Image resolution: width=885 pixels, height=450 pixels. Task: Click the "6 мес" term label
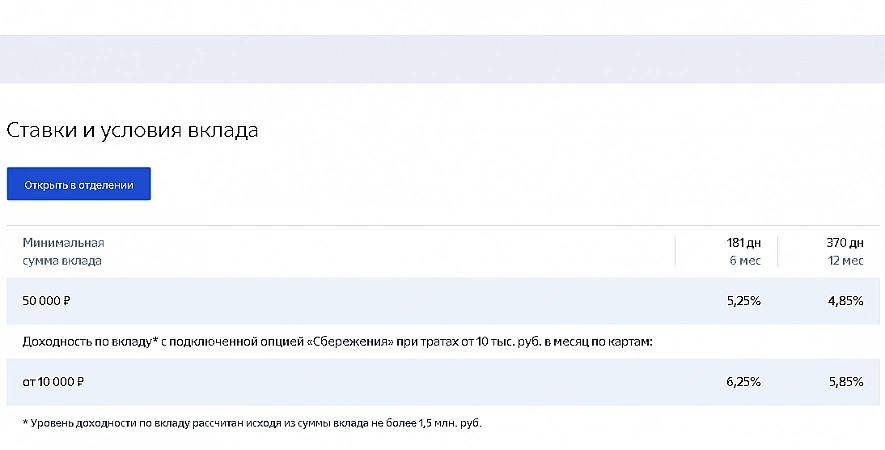click(x=747, y=261)
